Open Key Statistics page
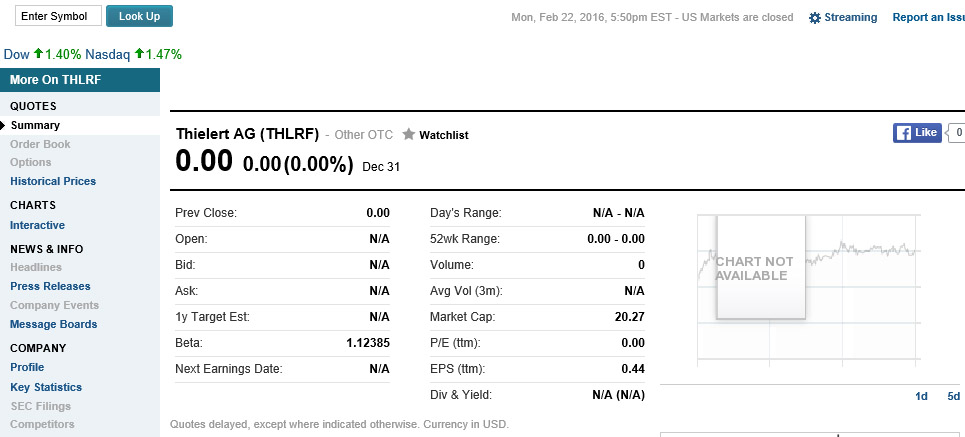The height and width of the screenshot is (437, 965). click(x=46, y=387)
